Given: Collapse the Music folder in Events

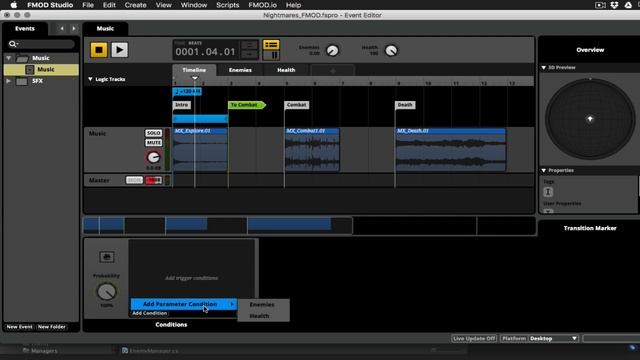Looking at the screenshot, I should pyautogui.click(x=9, y=58).
